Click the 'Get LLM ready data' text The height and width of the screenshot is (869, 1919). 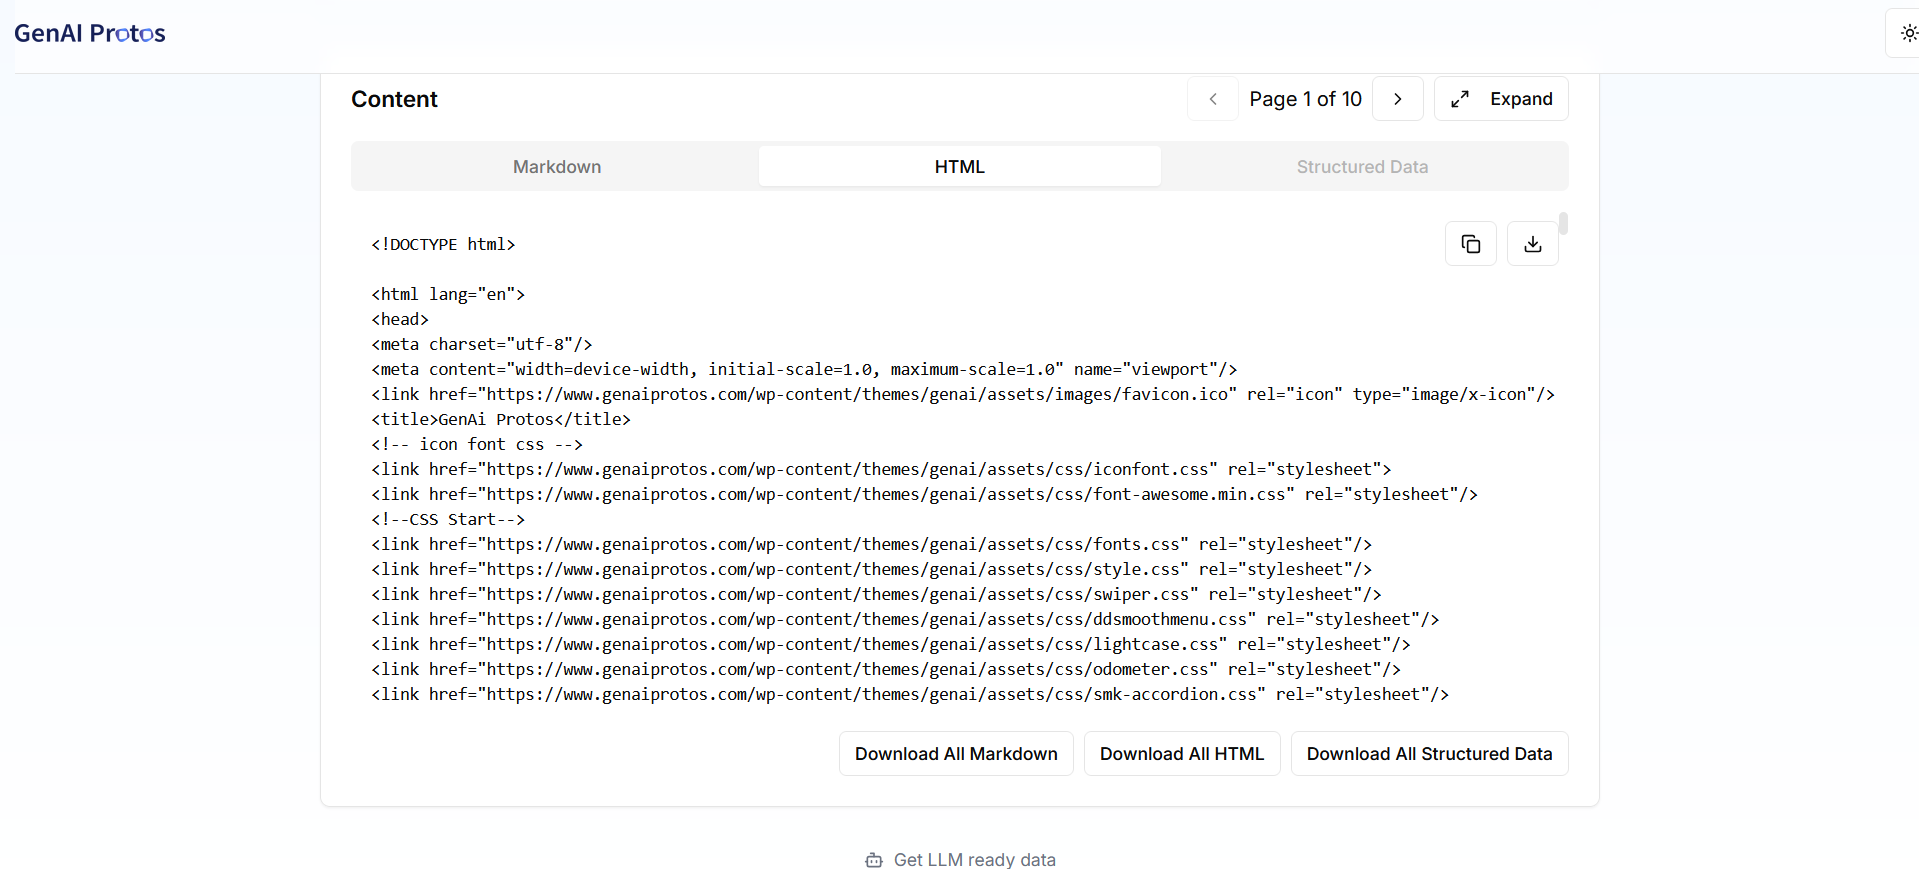pyautogui.click(x=975, y=860)
